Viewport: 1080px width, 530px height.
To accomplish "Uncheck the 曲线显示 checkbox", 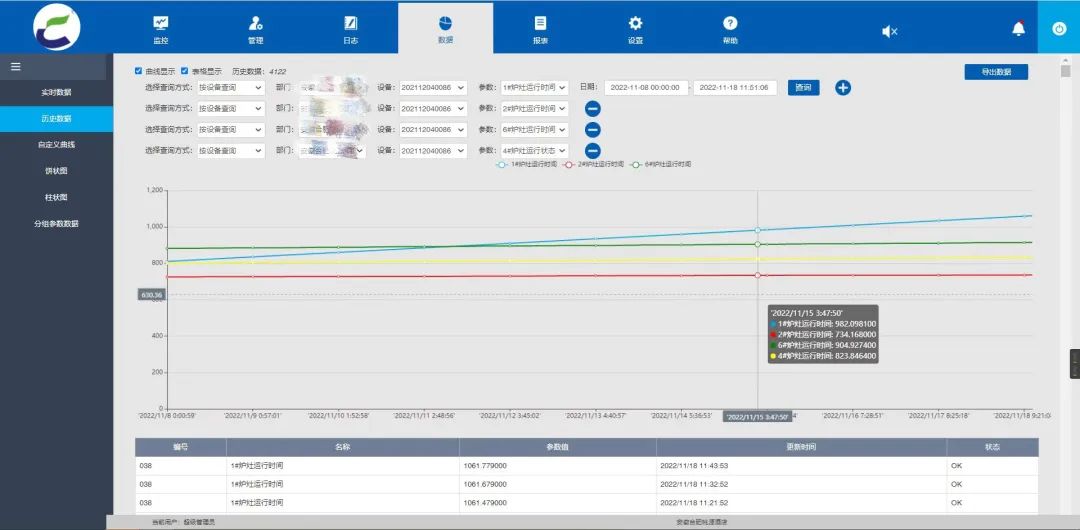I will coord(138,70).
